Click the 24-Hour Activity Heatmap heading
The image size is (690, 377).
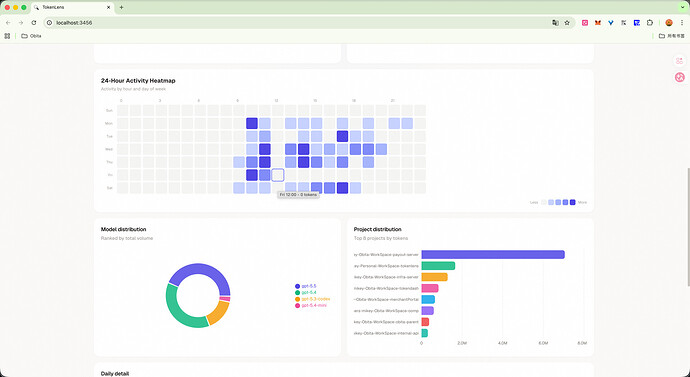(x=138, y=81)
